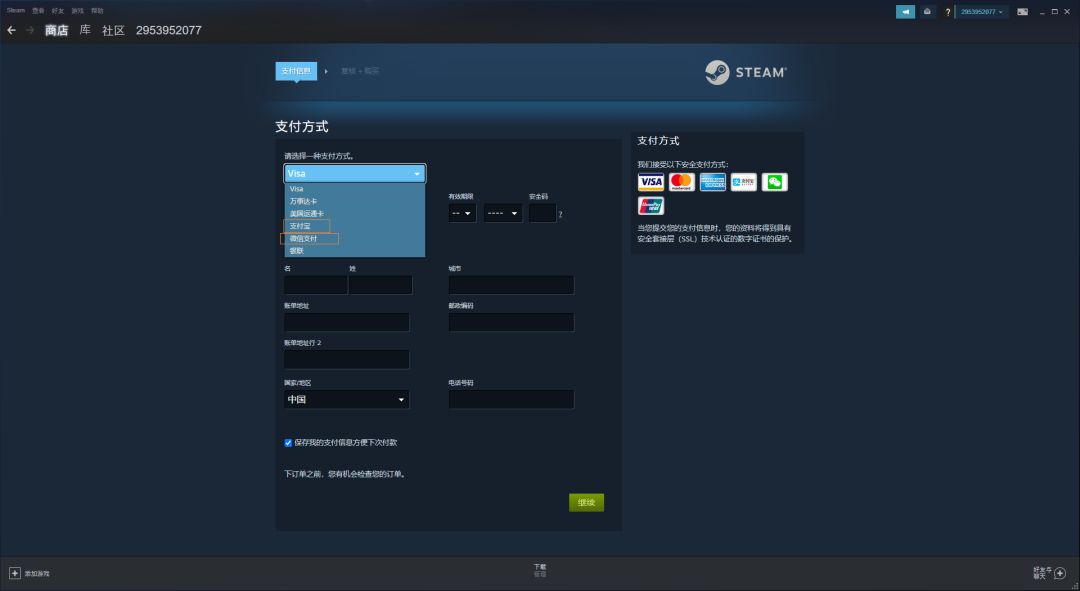Screen dimensions: 1080x591
Task: Click the Steam logo on checkout page
Action: (x=746, y=72)
